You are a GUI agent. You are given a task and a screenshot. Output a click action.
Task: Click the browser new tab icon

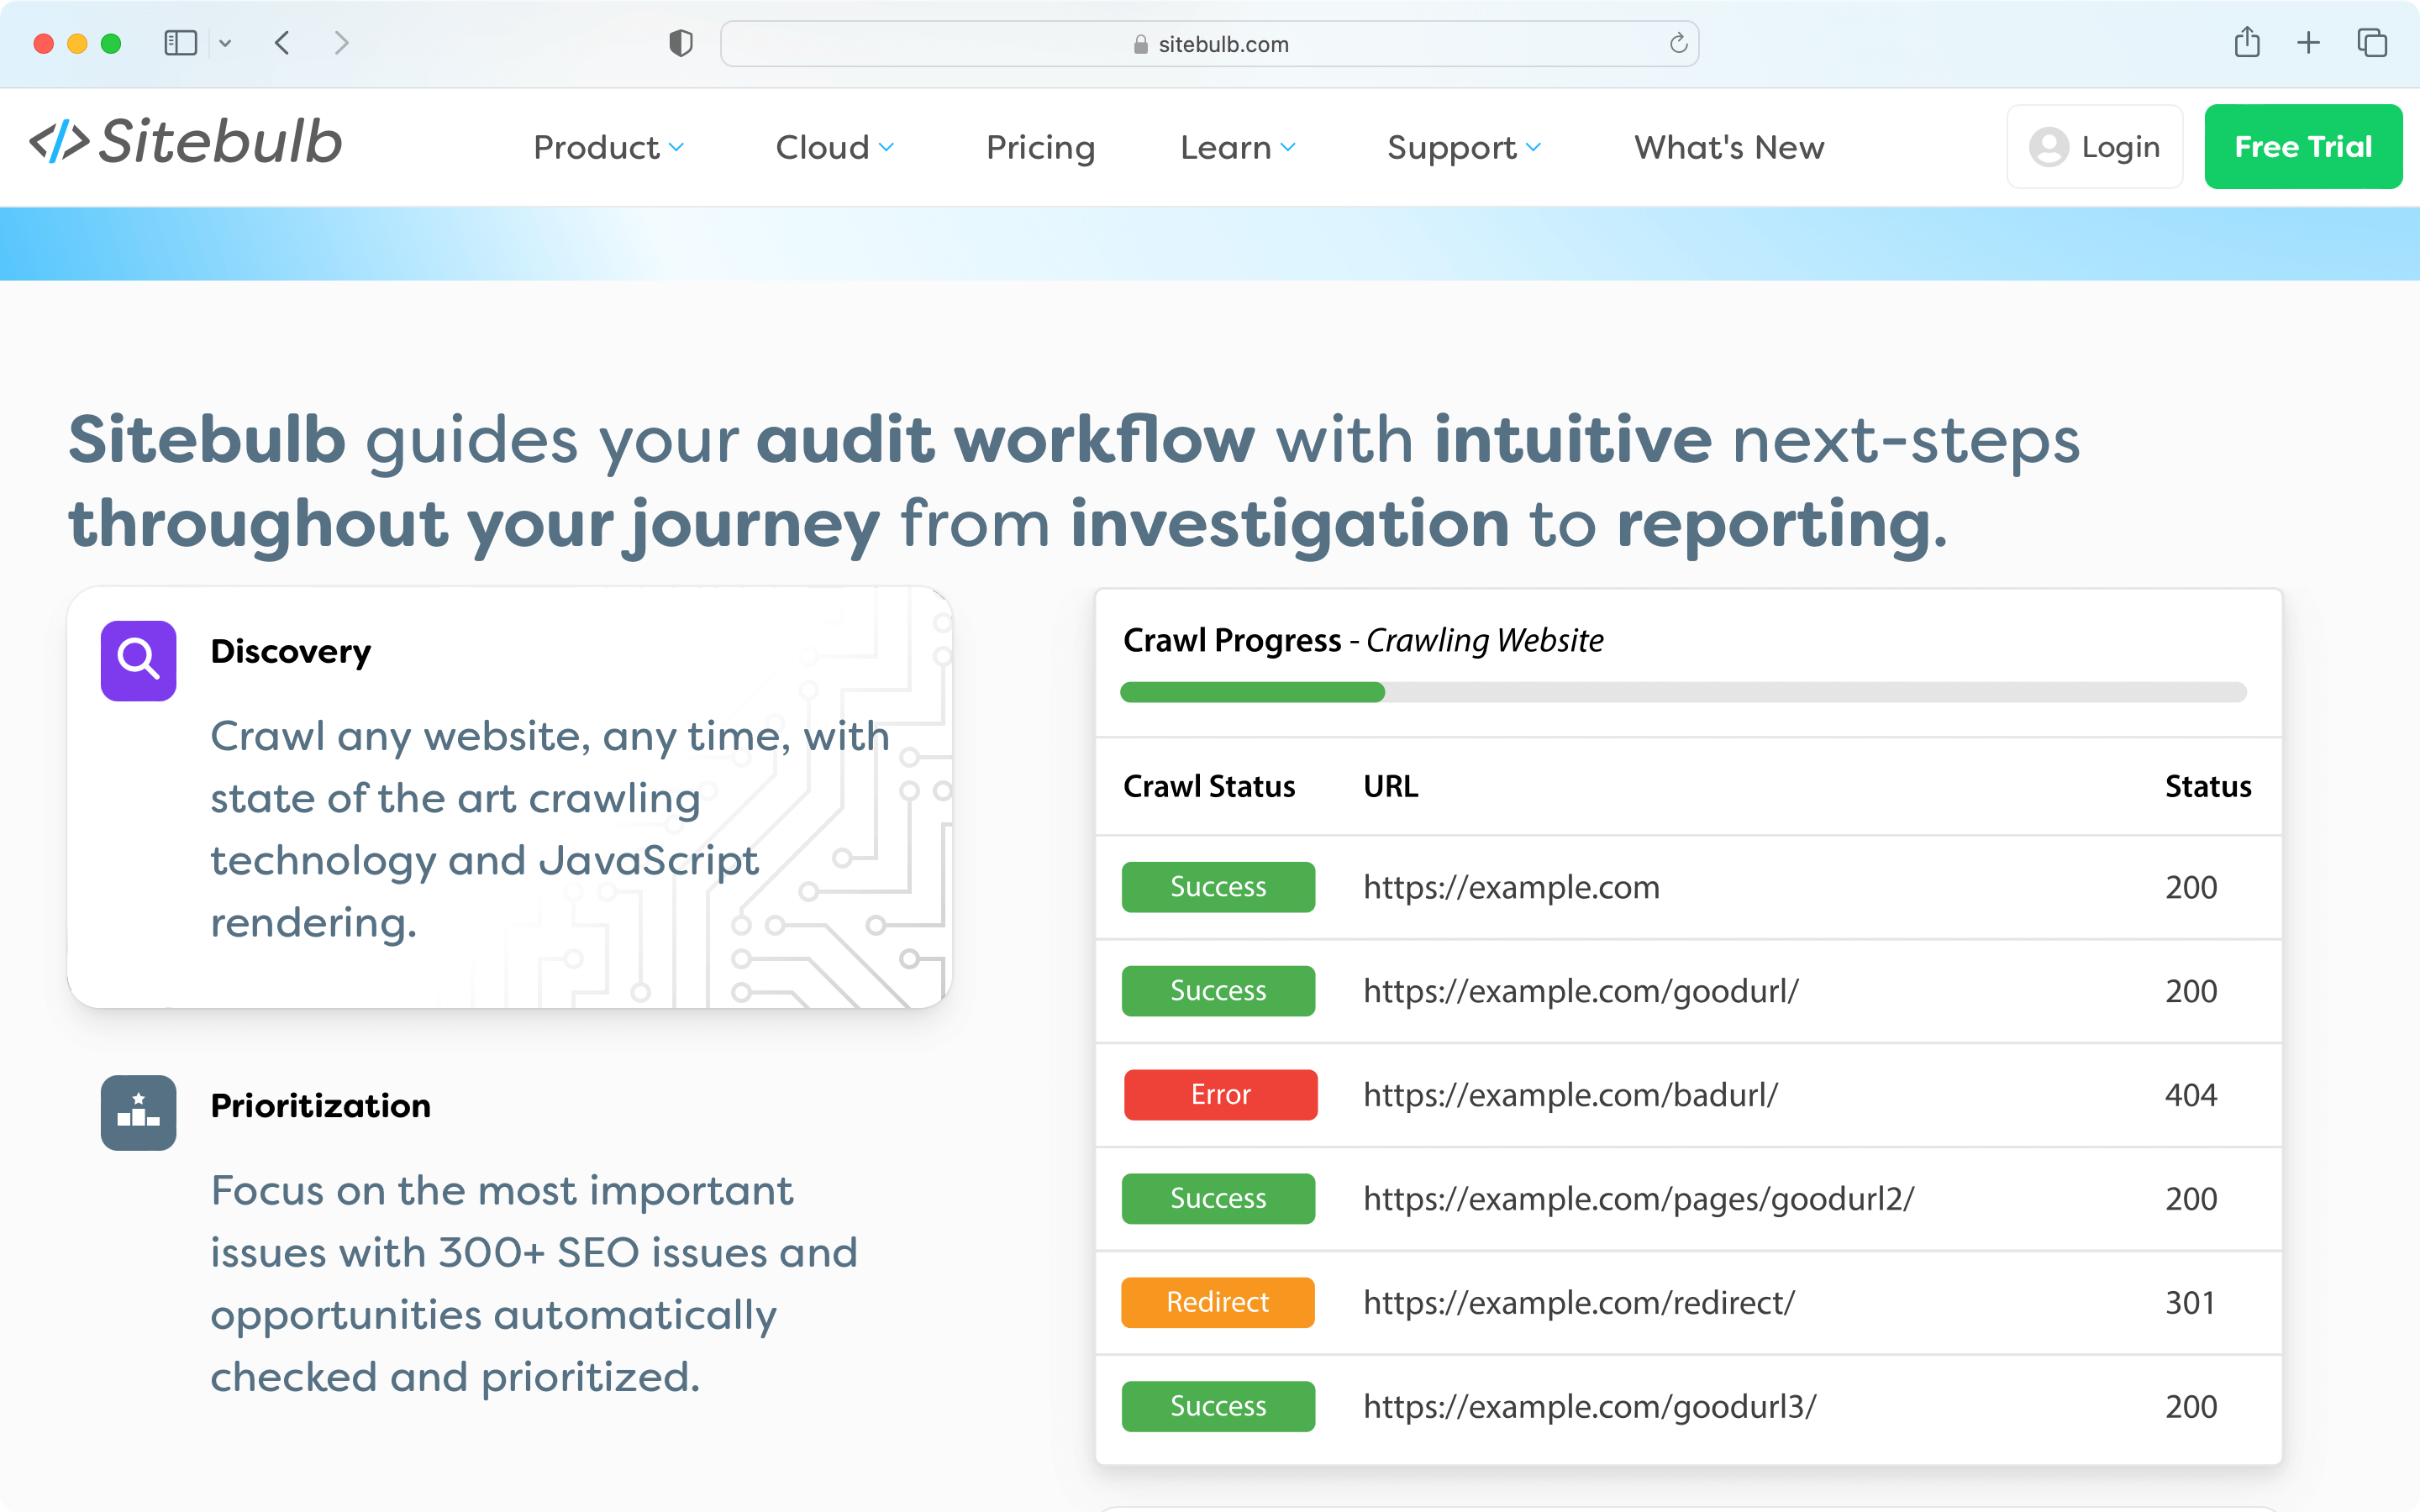(x=2308, y=44)
